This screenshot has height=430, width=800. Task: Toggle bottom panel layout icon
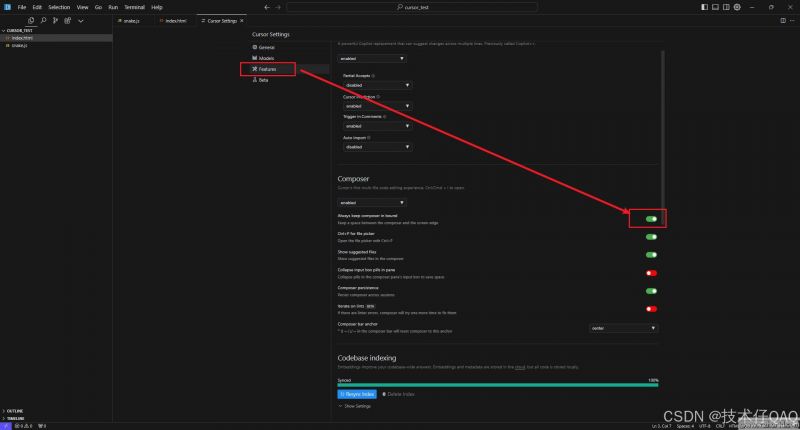point(715,7)
